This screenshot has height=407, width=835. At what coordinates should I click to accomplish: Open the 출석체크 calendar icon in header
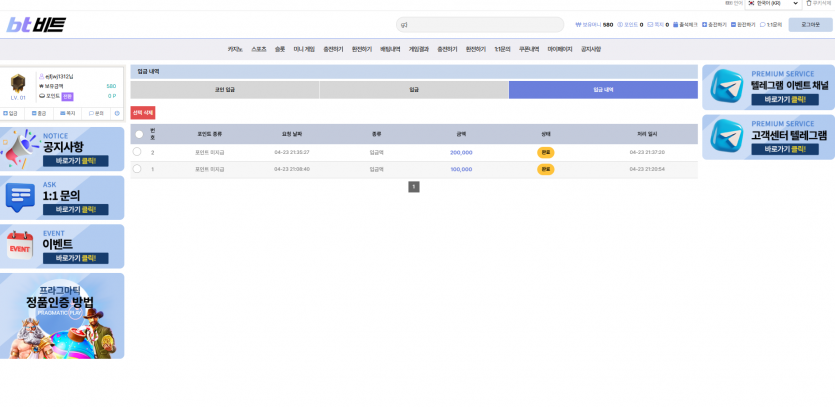675,25
